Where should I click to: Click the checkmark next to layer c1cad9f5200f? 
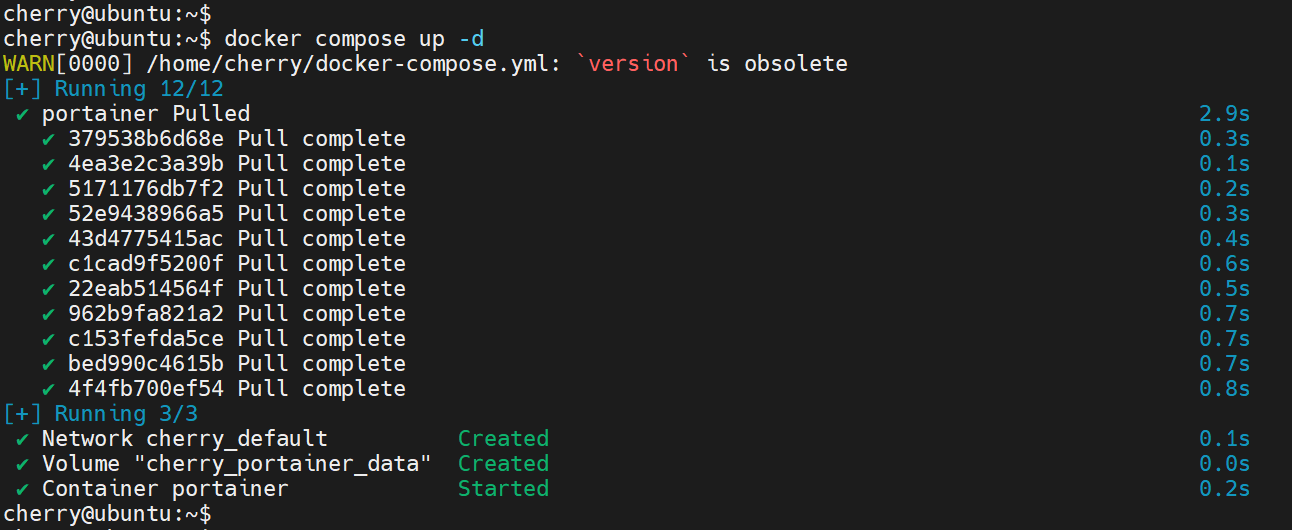48,264
